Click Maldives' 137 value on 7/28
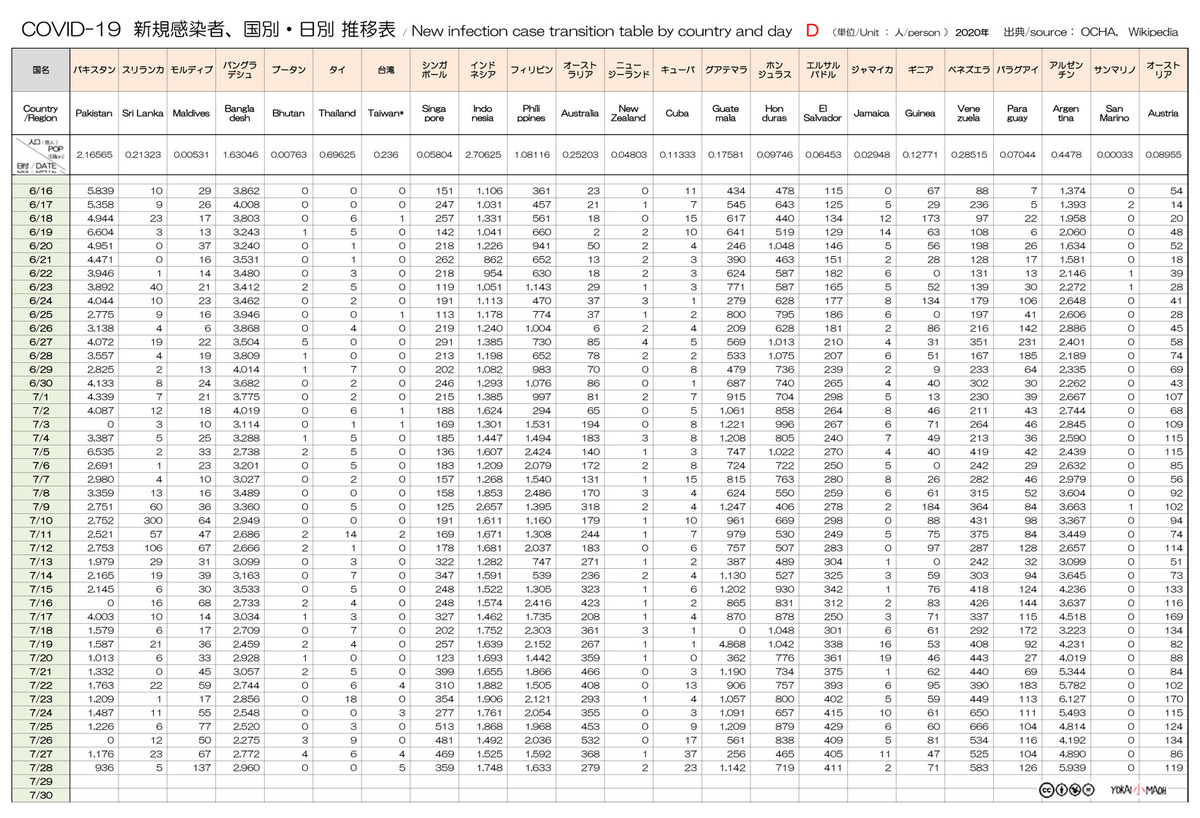1200x818 pixels. coord(201,768)
